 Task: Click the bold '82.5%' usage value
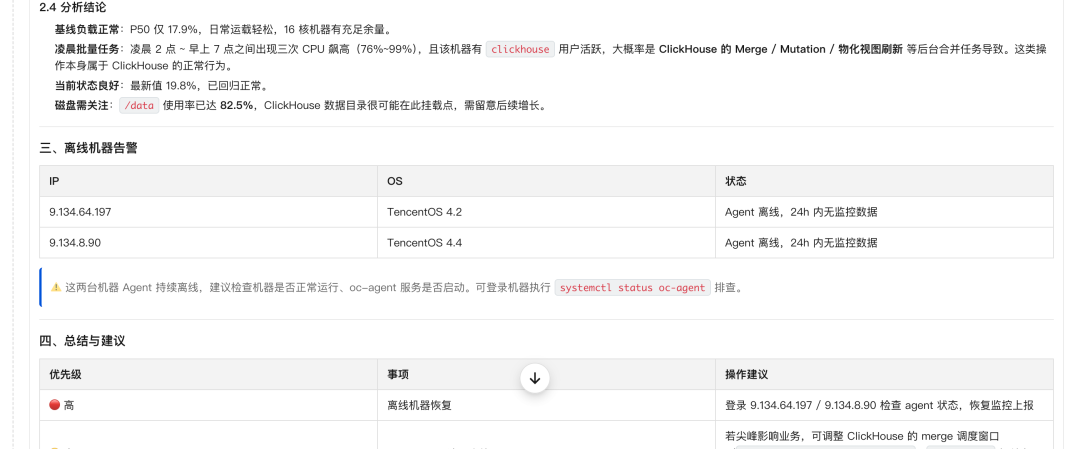click(x=236, y=106)
